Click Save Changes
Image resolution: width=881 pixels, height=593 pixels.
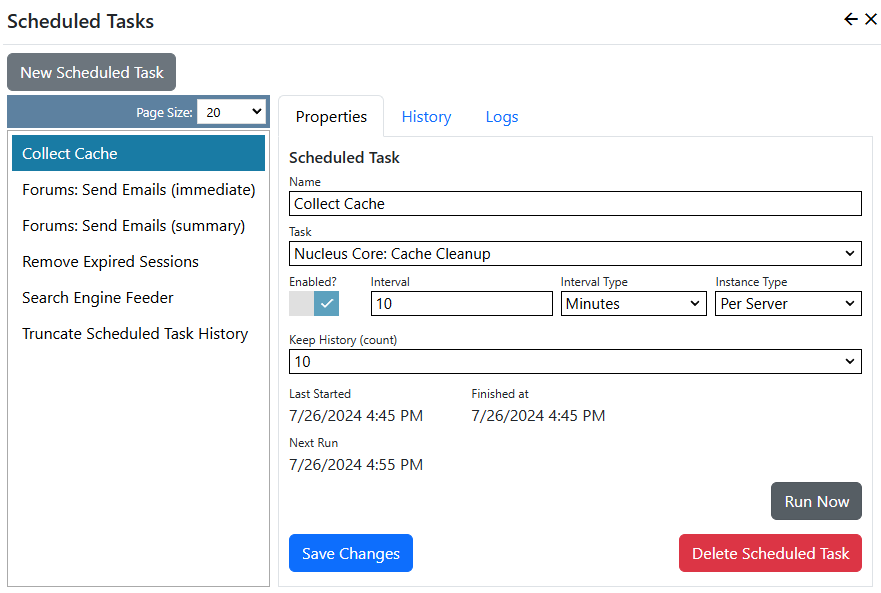pyautogui.click(x=350, y=553)
